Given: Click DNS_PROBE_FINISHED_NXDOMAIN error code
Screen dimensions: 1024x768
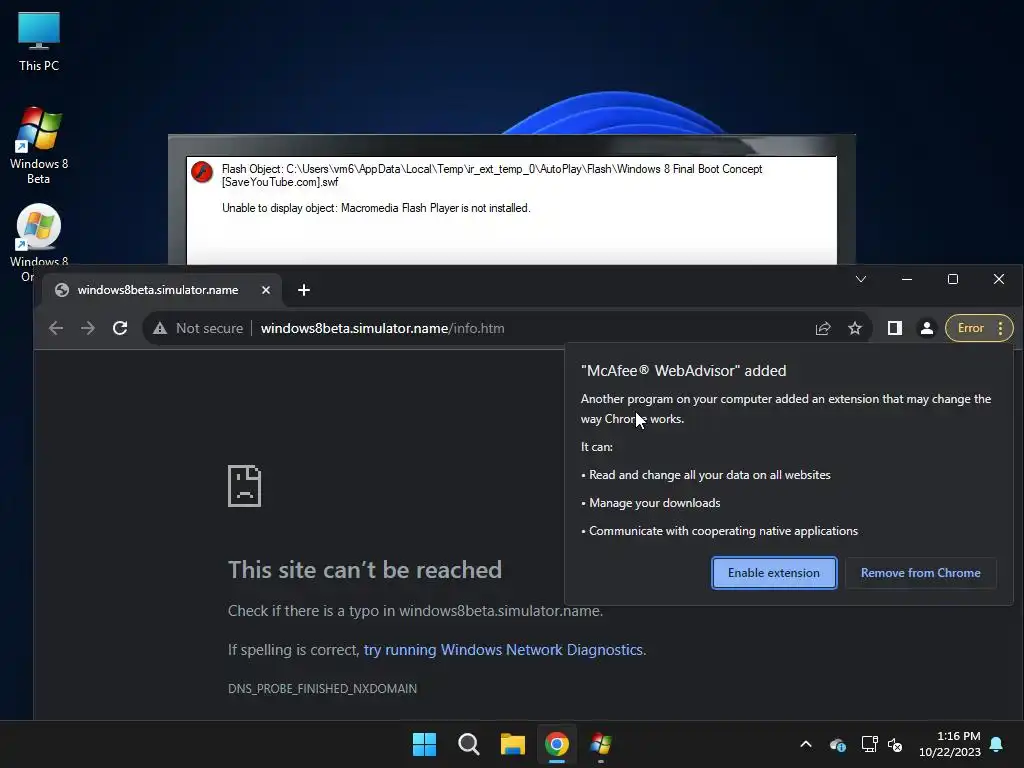Looking at the screenshot, I should [323, 688].
